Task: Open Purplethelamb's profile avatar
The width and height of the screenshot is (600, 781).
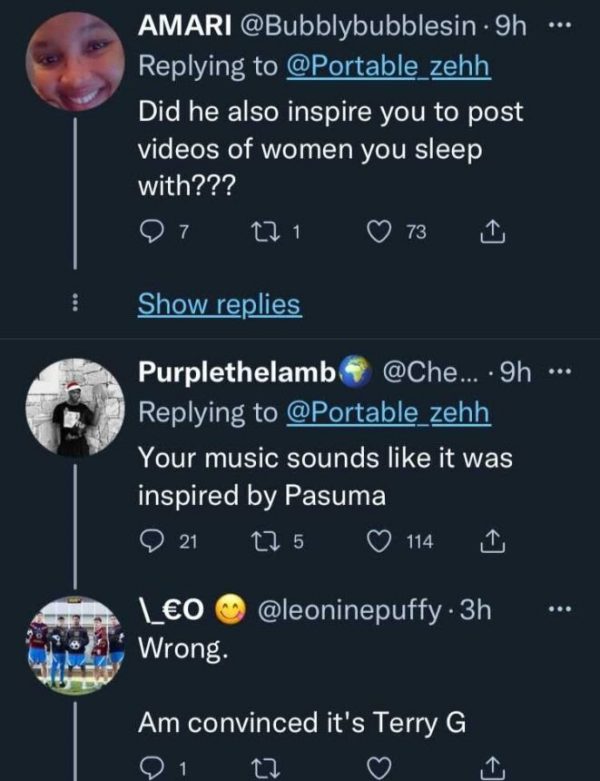Action: pyautogui.click(x=76, y=406)
